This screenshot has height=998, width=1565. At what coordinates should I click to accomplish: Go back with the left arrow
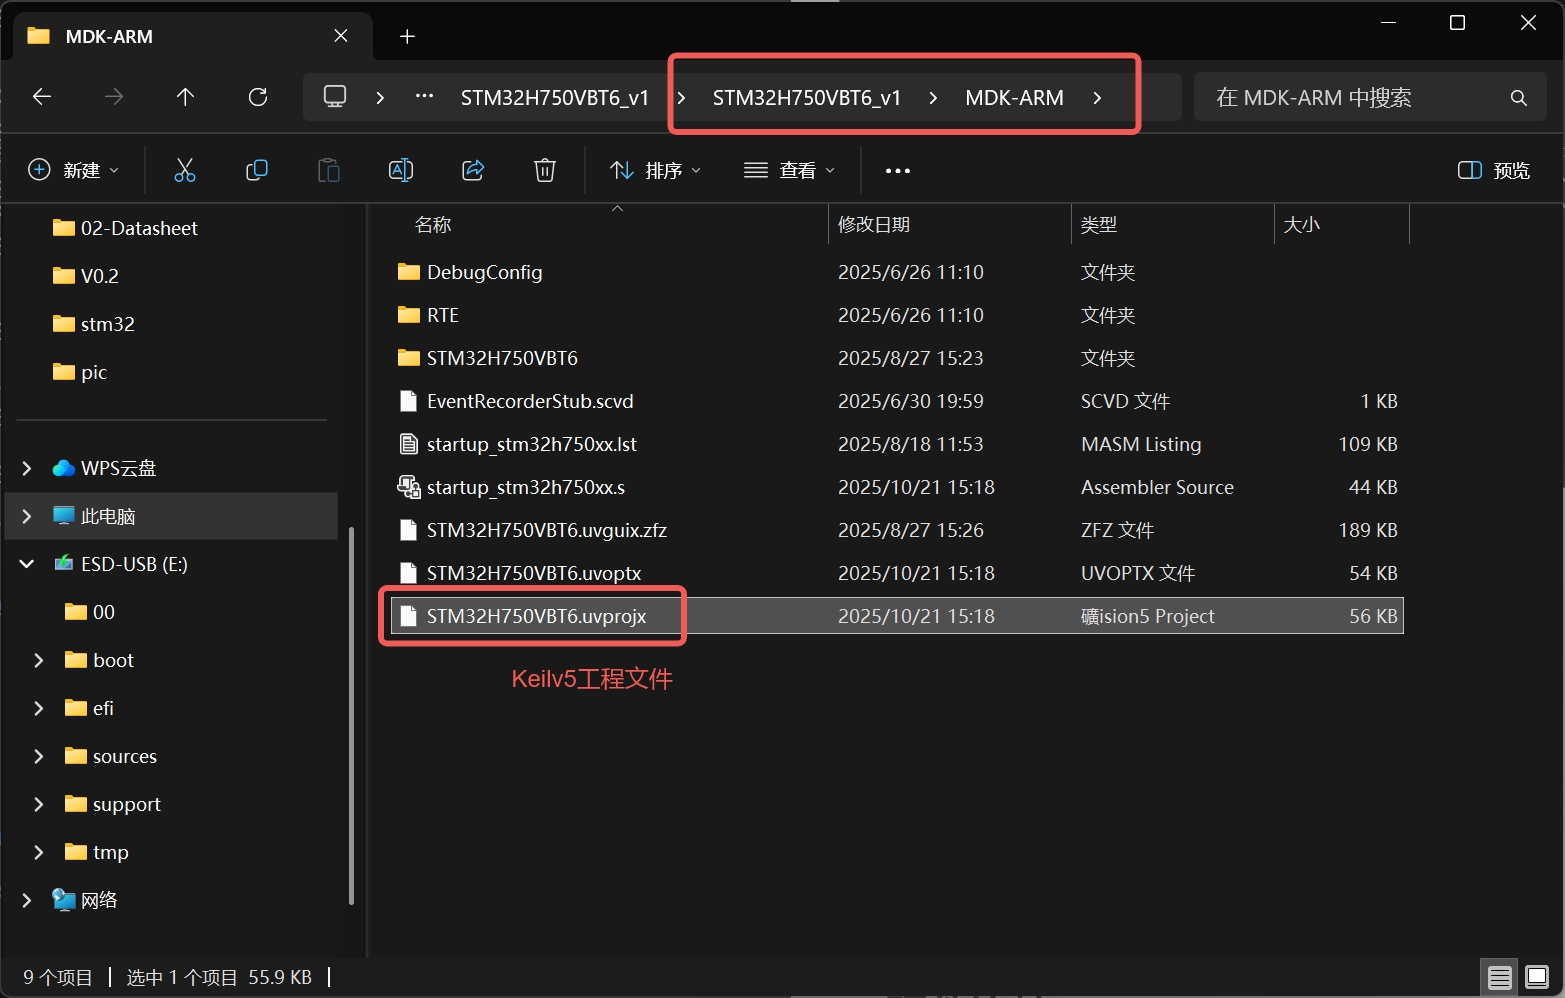point(42,97)
